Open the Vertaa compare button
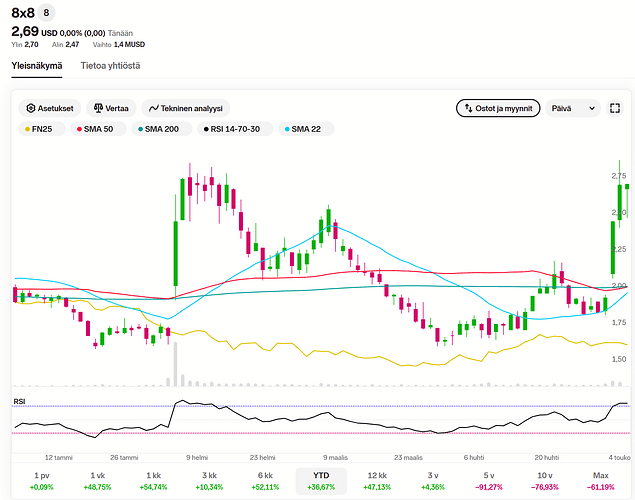Viewport: 635px width, 500px height. click(x=111, y=108)
